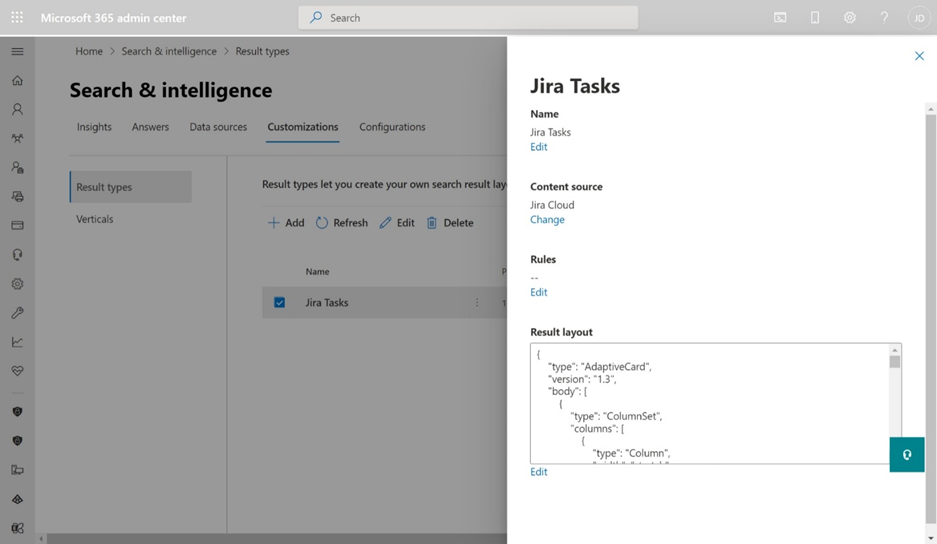Toggle the hamburger navigation menu
Viewport: 937px width, 544px height.
point(17,51)
